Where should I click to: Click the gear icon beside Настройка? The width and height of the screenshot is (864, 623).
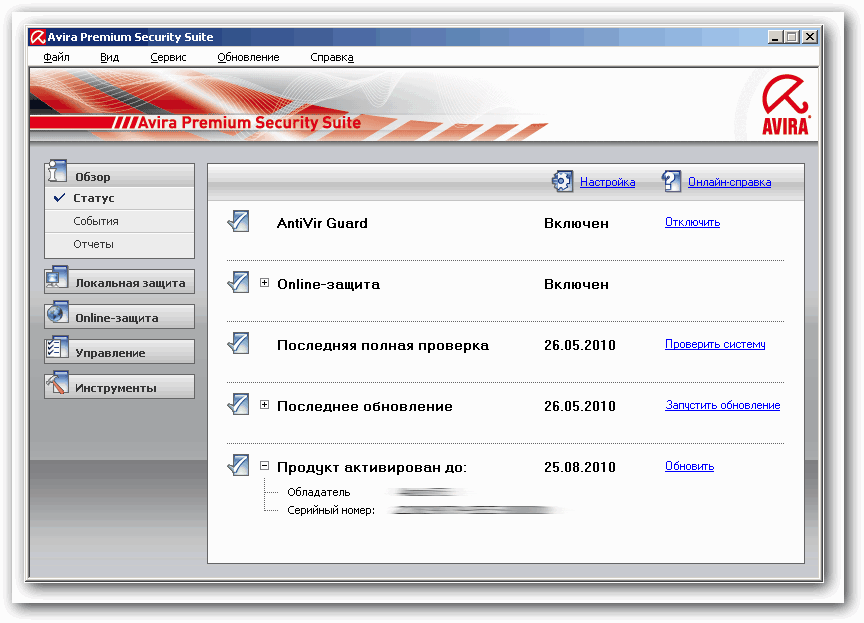(562, 181)
